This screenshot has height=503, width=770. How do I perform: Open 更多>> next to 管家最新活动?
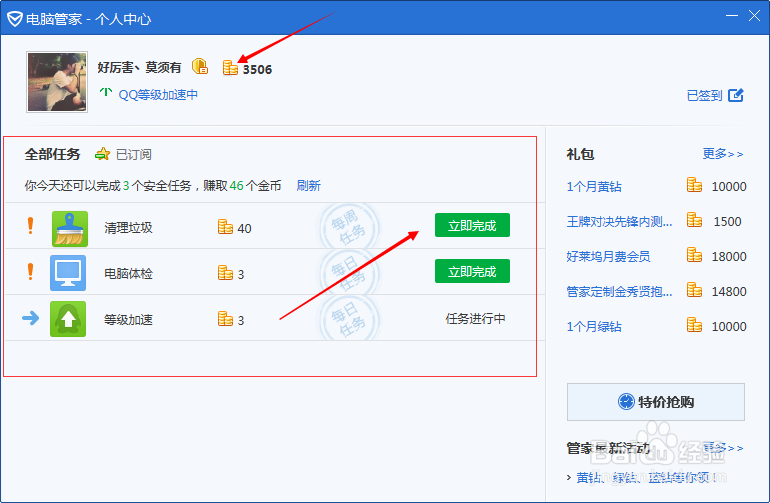coord(723,448)
